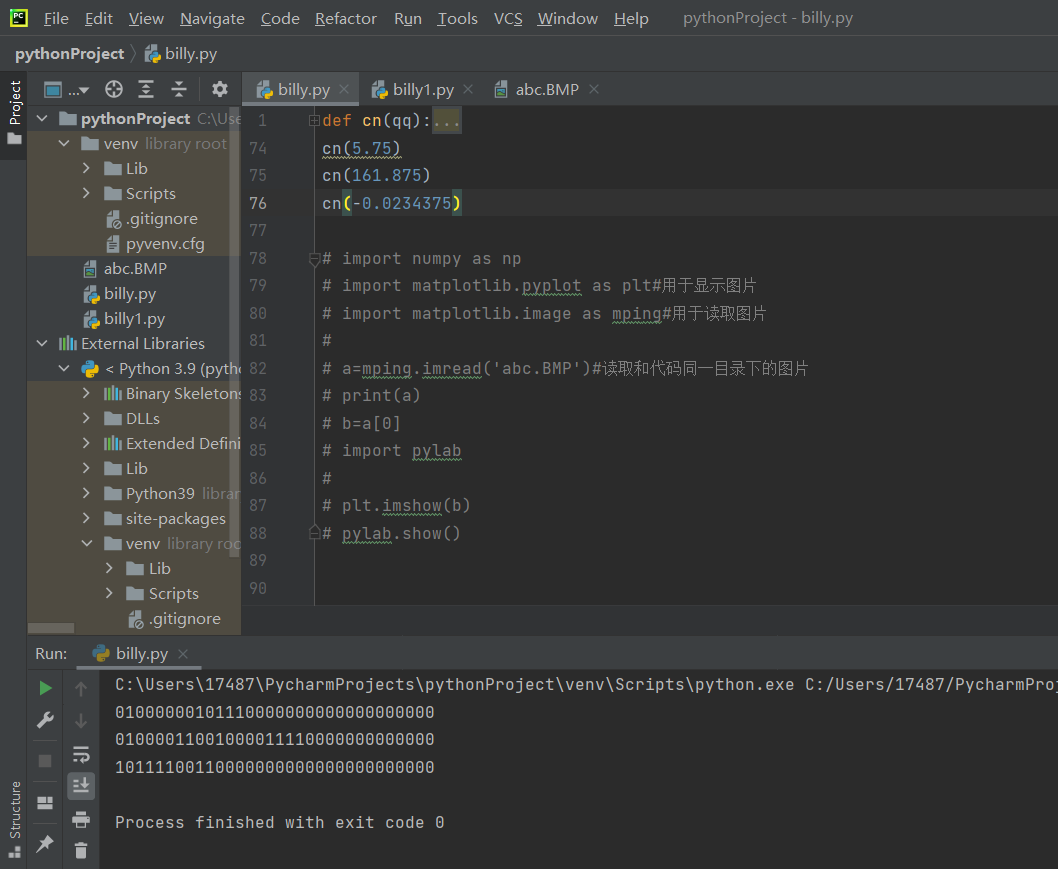Click the Expand All icon in Project toolbar
The height and width of the screenshot is (869, 1058).
(146, 89)
